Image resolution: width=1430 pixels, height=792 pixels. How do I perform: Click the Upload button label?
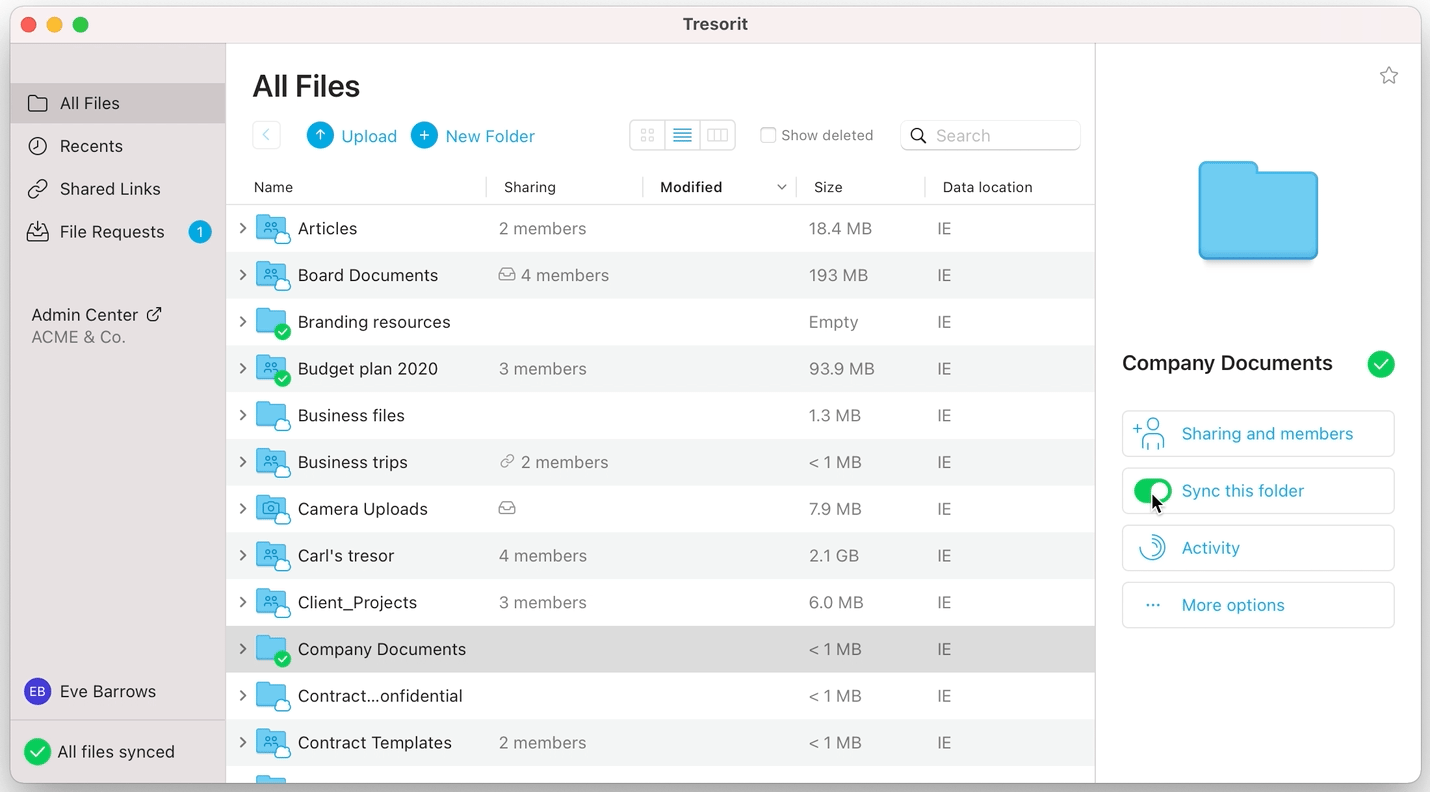point(369,136)
